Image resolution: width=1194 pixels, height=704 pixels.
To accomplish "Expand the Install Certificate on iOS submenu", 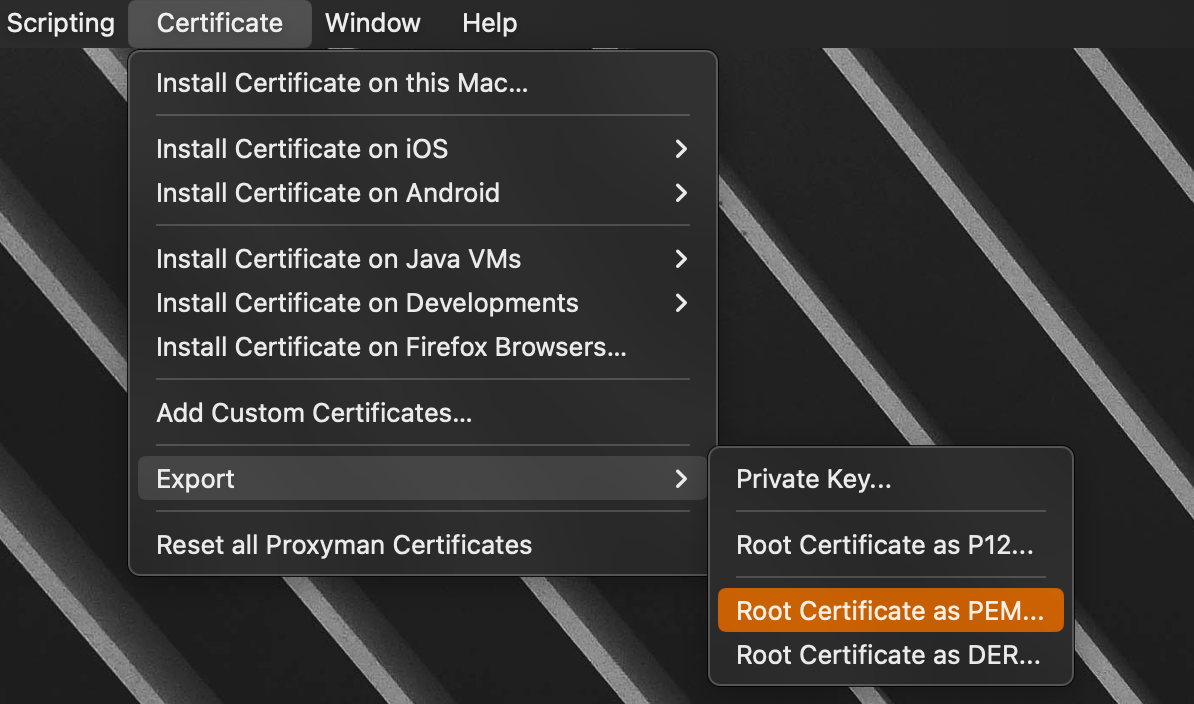I will [301, 149].
